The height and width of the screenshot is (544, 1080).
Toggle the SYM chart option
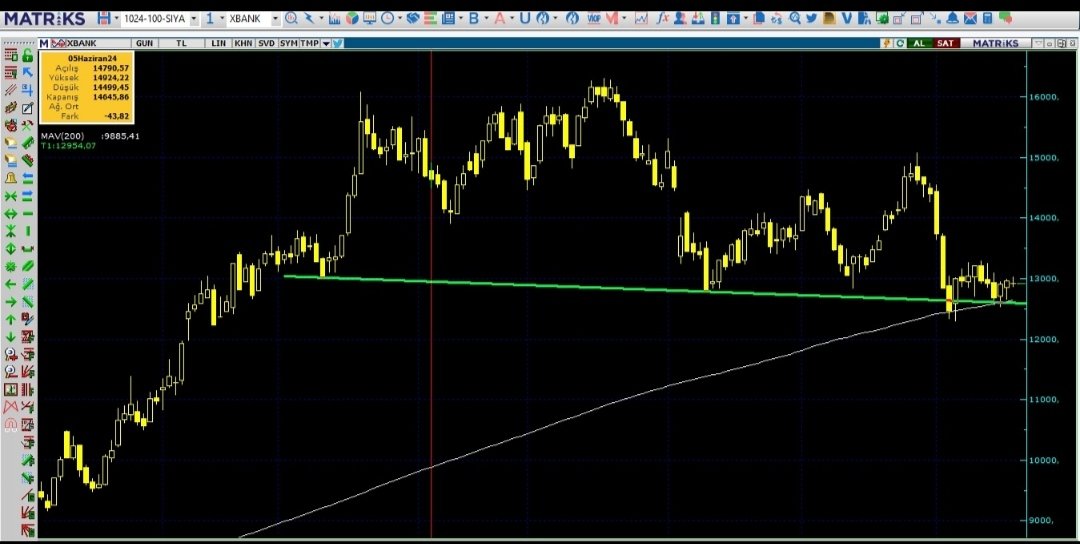(289, 43)
